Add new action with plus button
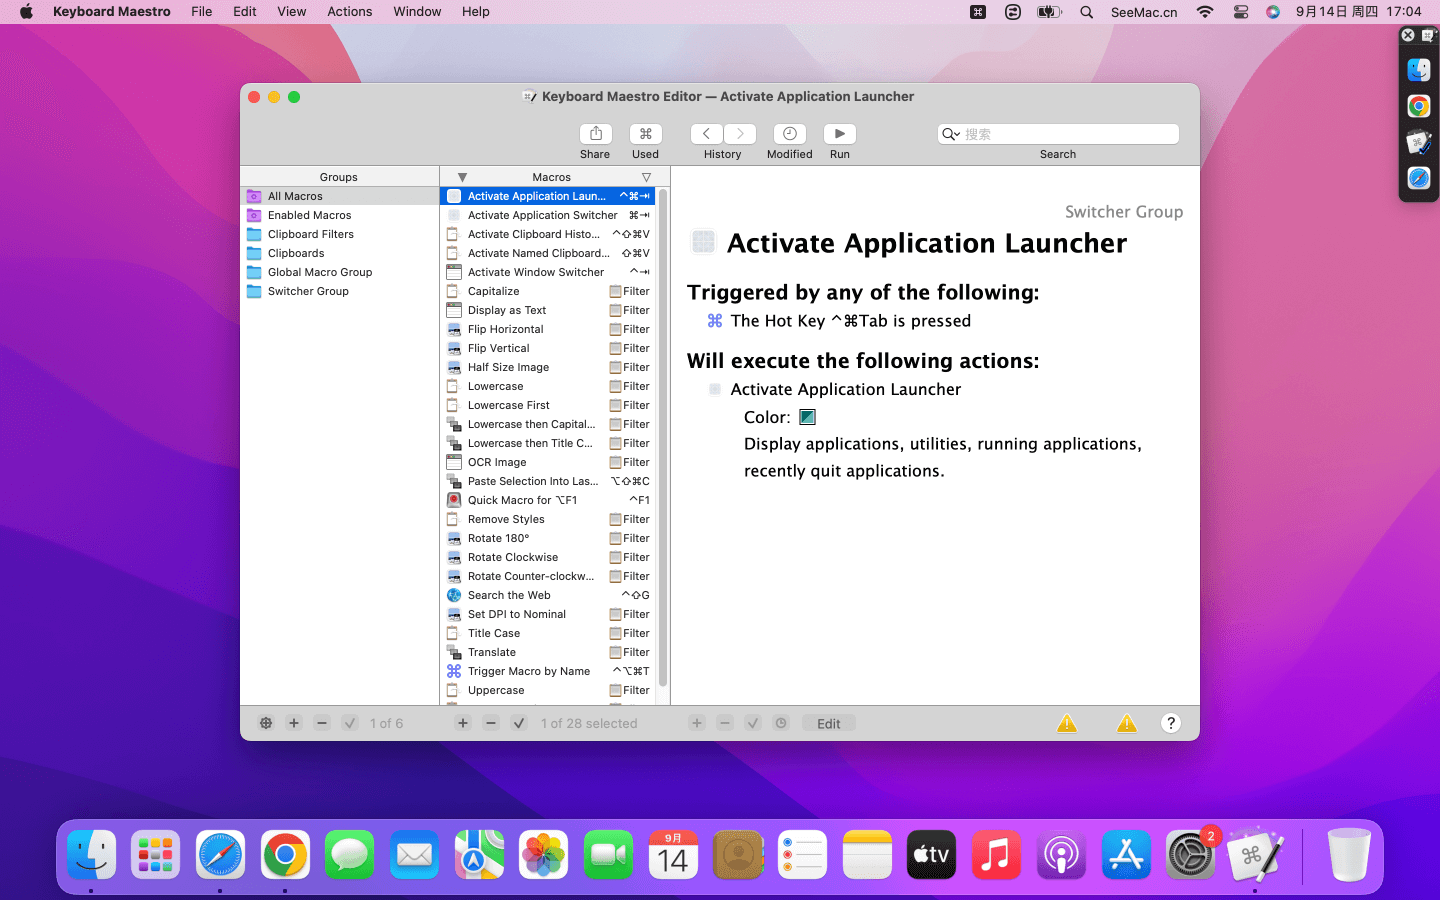The width and height of the screenshot is (1440, 900). [697, 723]
